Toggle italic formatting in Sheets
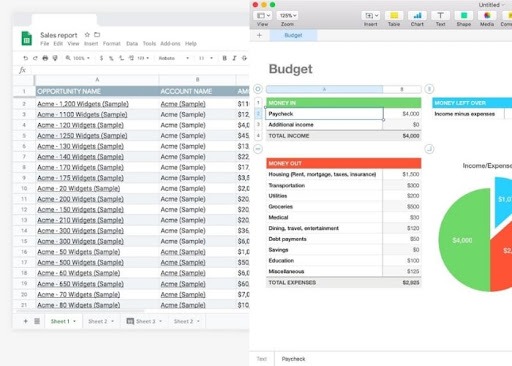 234,58
